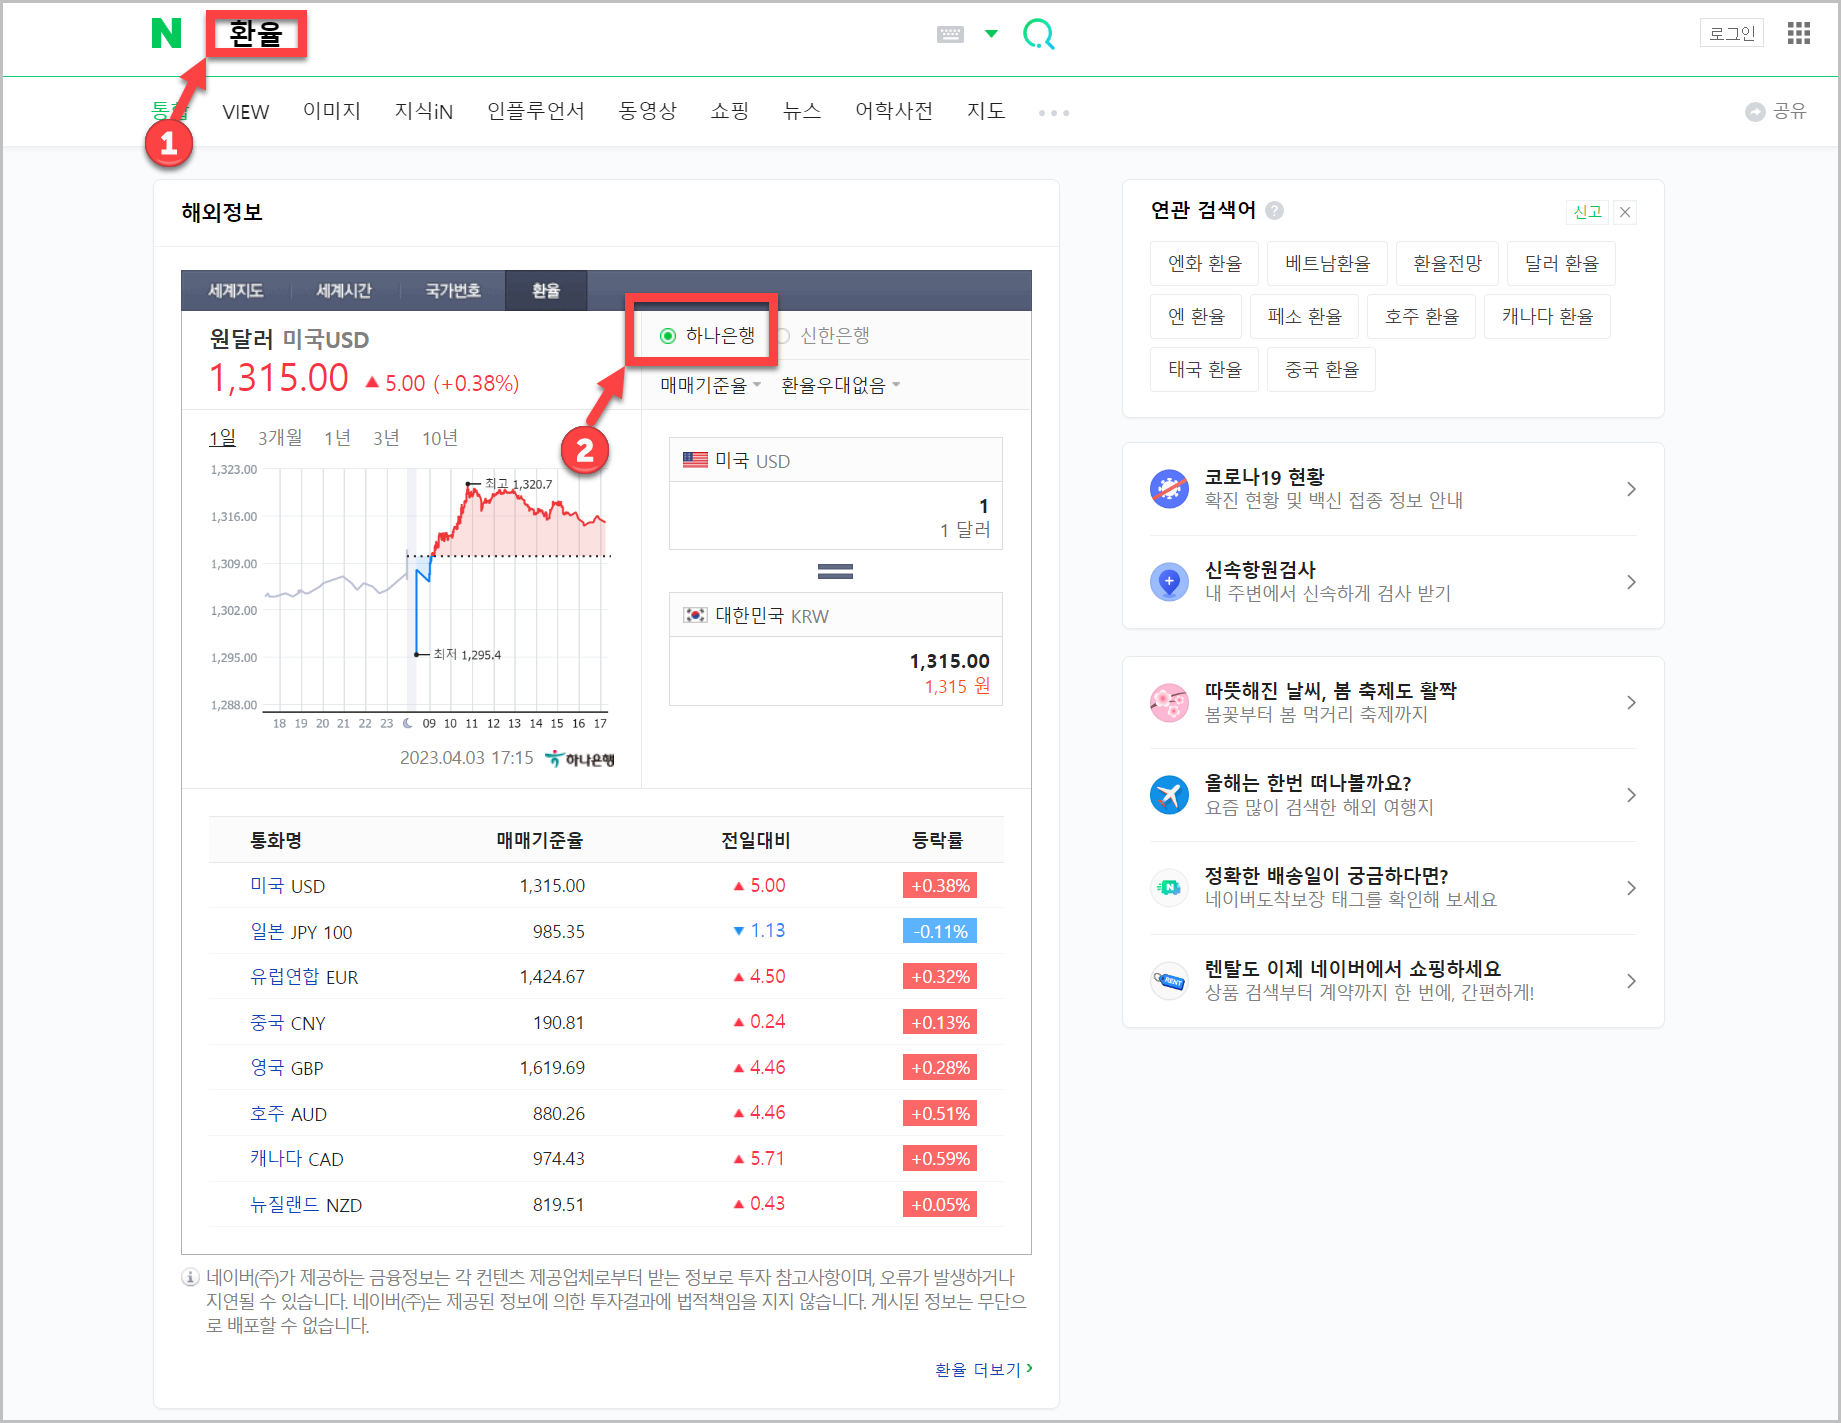This screenshot has height=1423, width=1841.
Task: Click the USD amount input field
Action: click(836, 516)
